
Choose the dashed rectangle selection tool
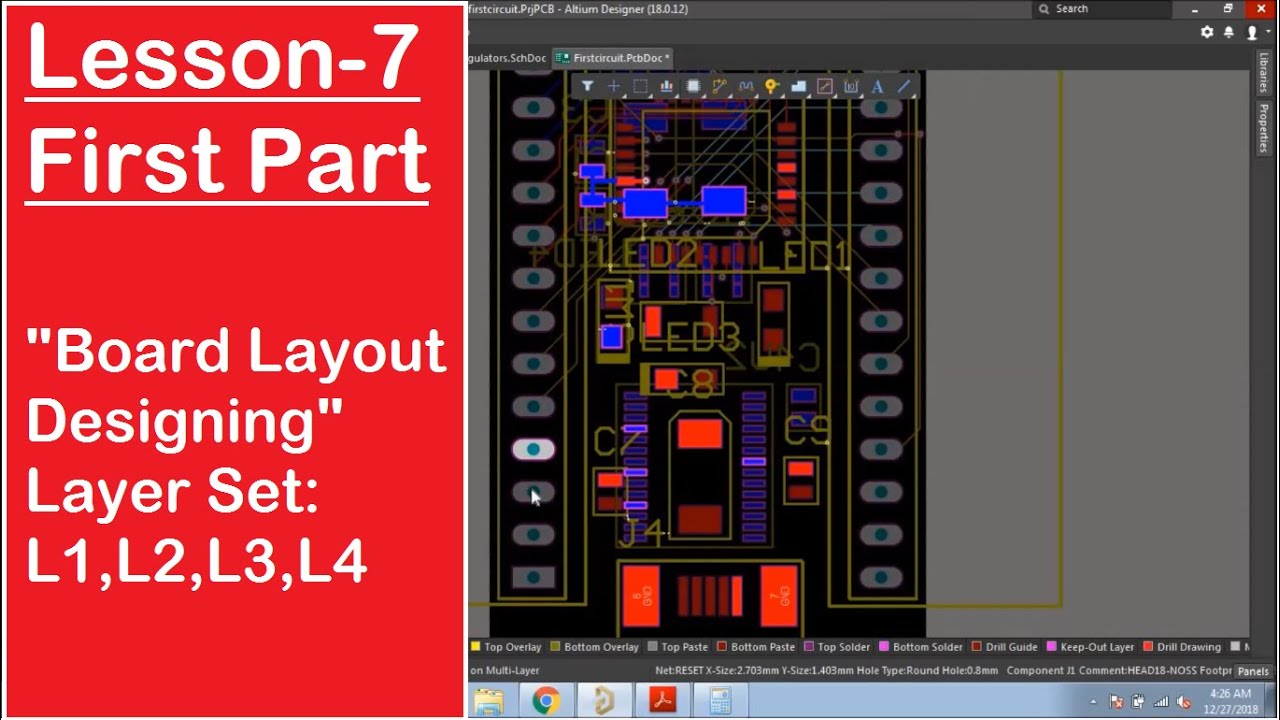640,87
